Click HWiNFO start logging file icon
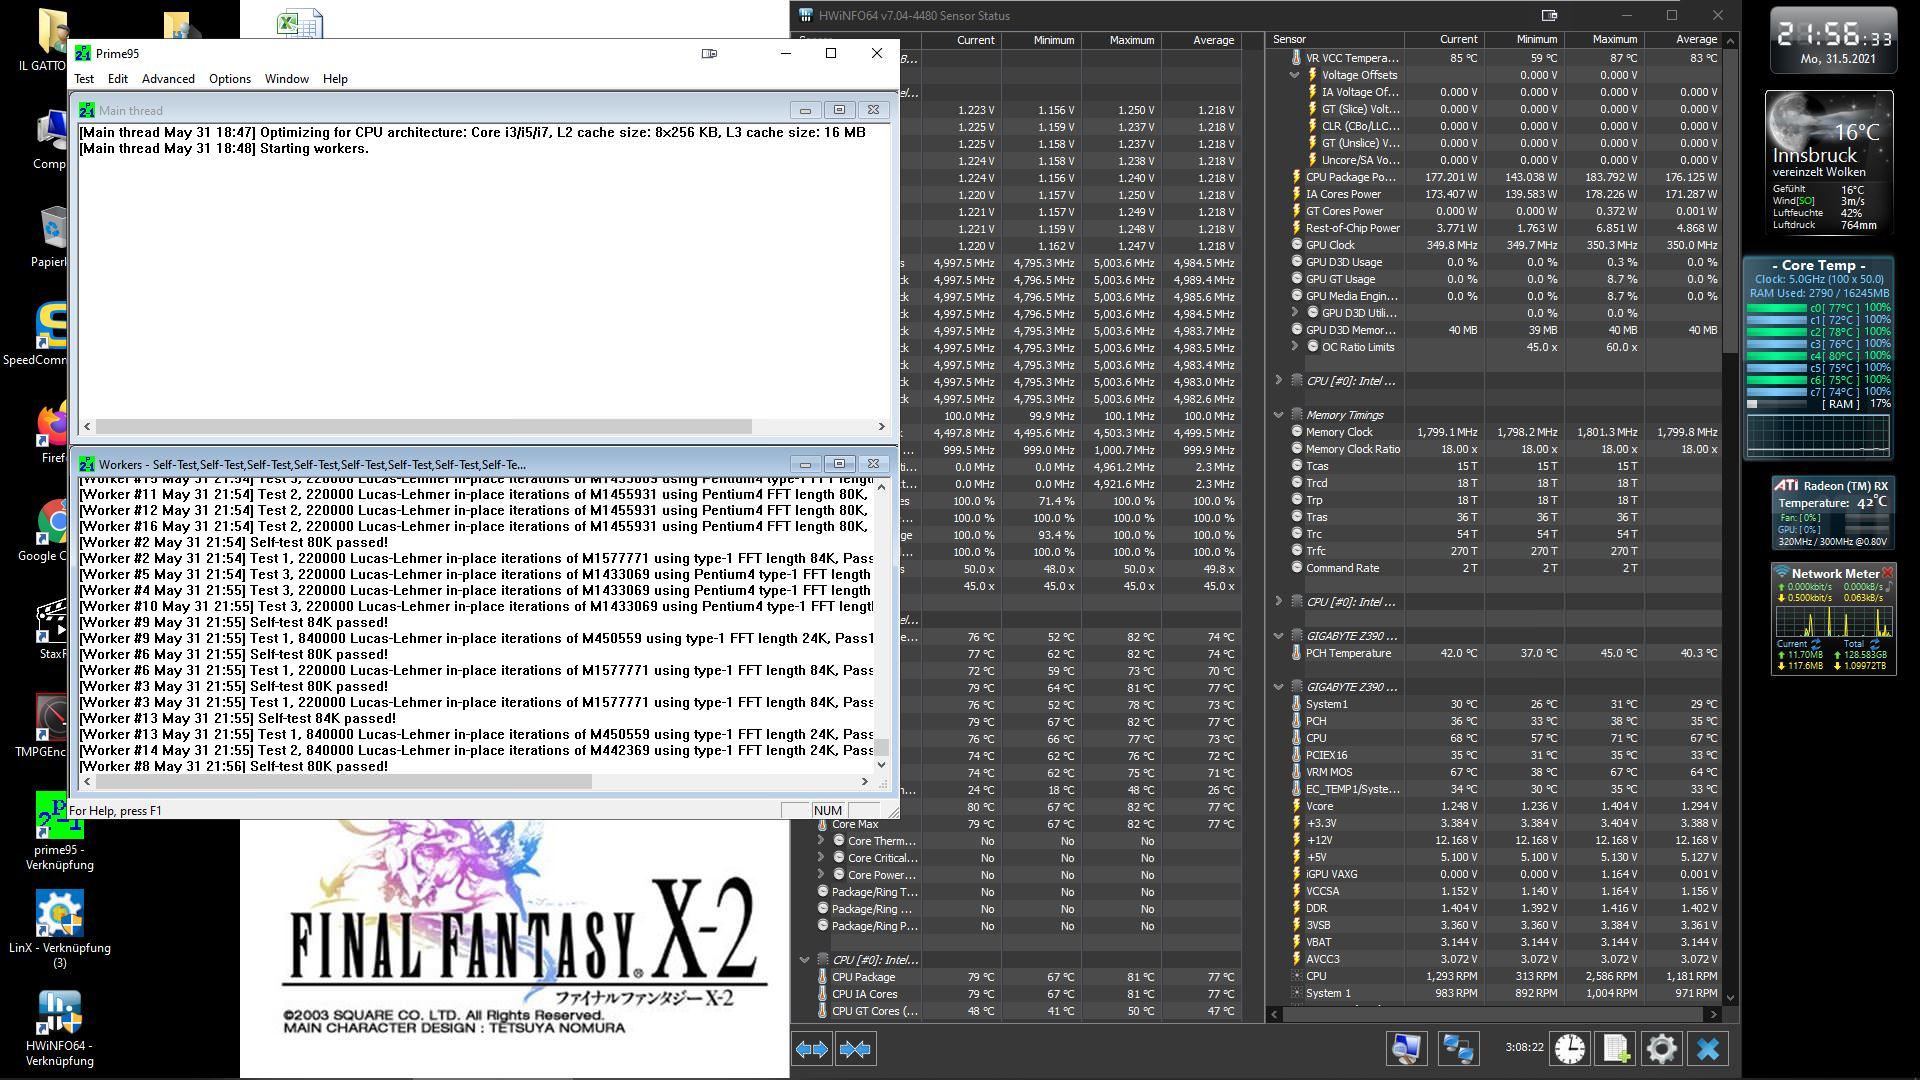1920x1080 pixels. [x=1616, y=1049]
